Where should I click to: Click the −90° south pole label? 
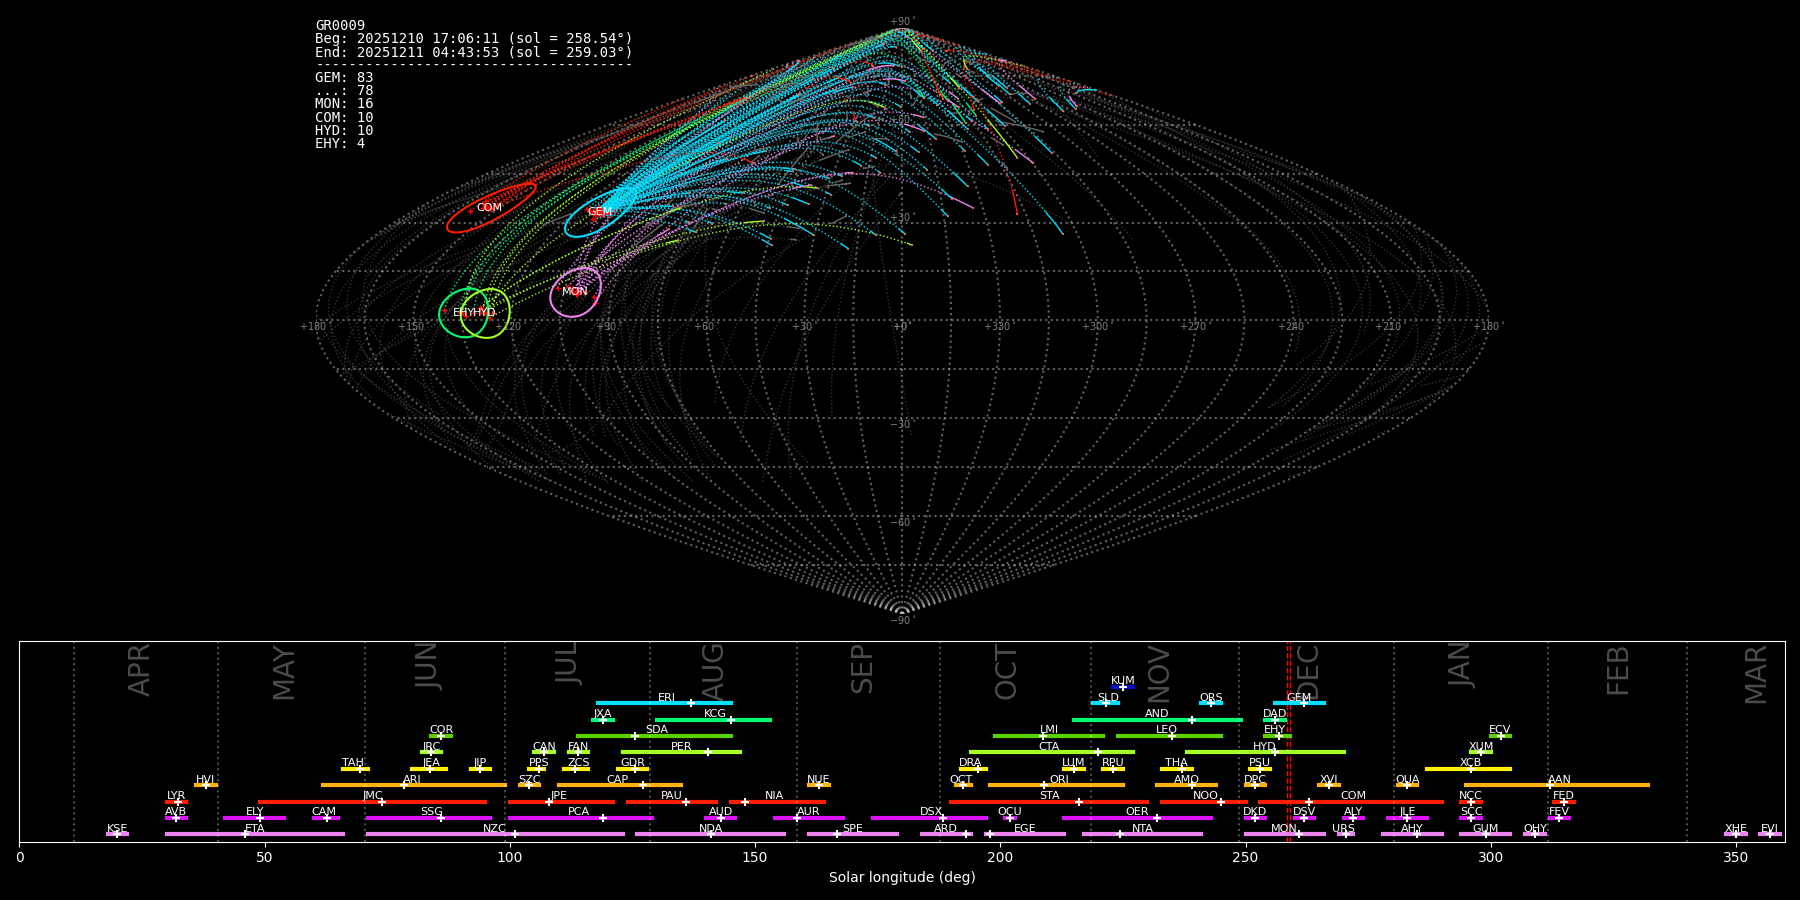click(x=902, y=620)
